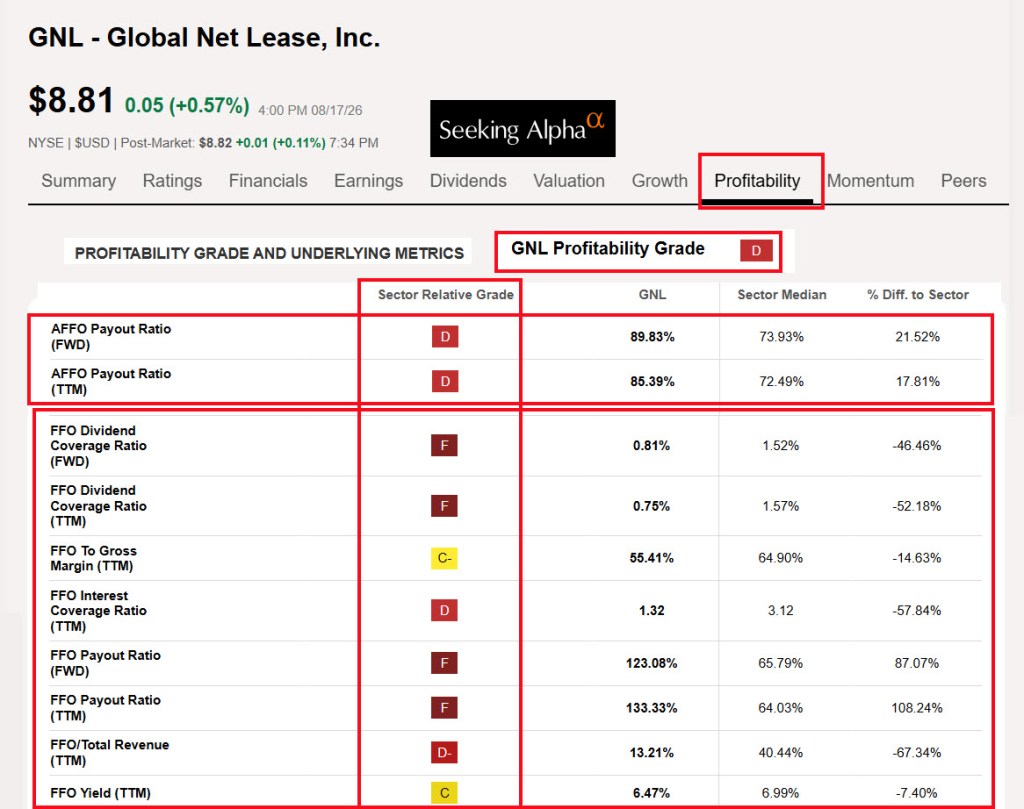Click D- grade for FFO/Total Revenue

point(444,753)
